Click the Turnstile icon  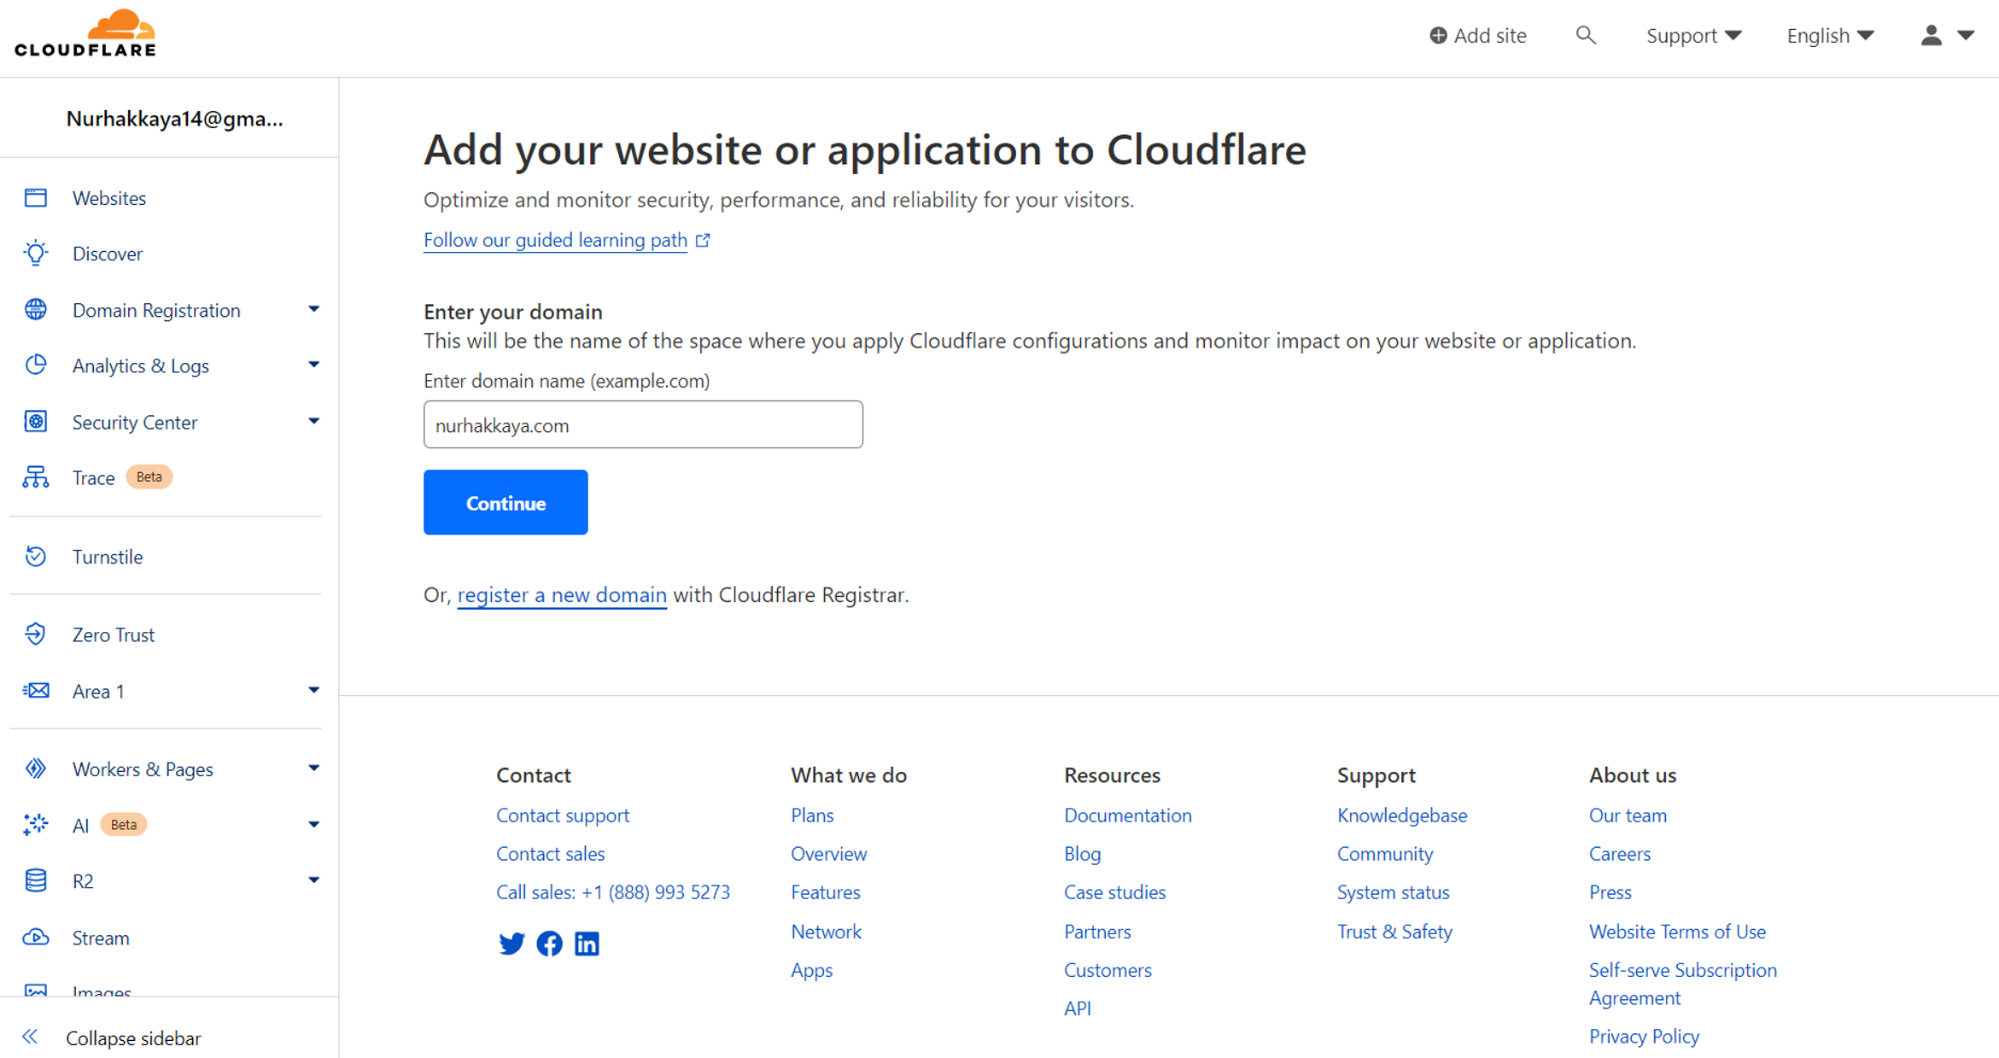coord(36,557)
